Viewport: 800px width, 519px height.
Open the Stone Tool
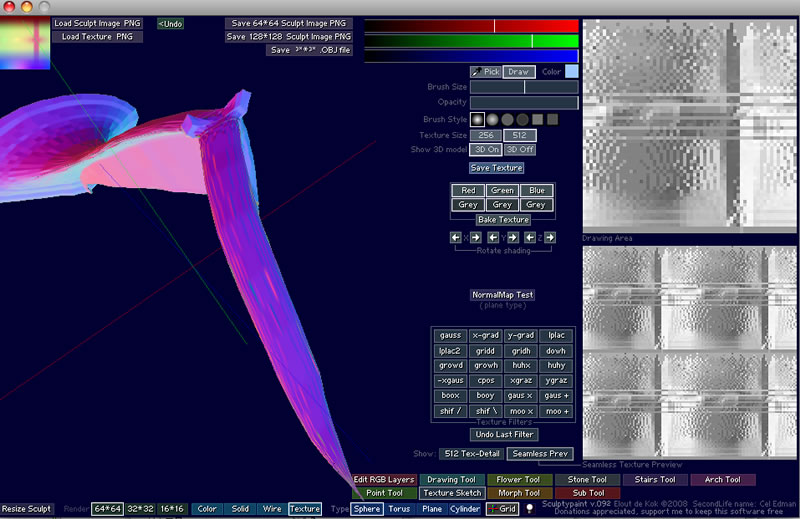click(x=587, y=480)
